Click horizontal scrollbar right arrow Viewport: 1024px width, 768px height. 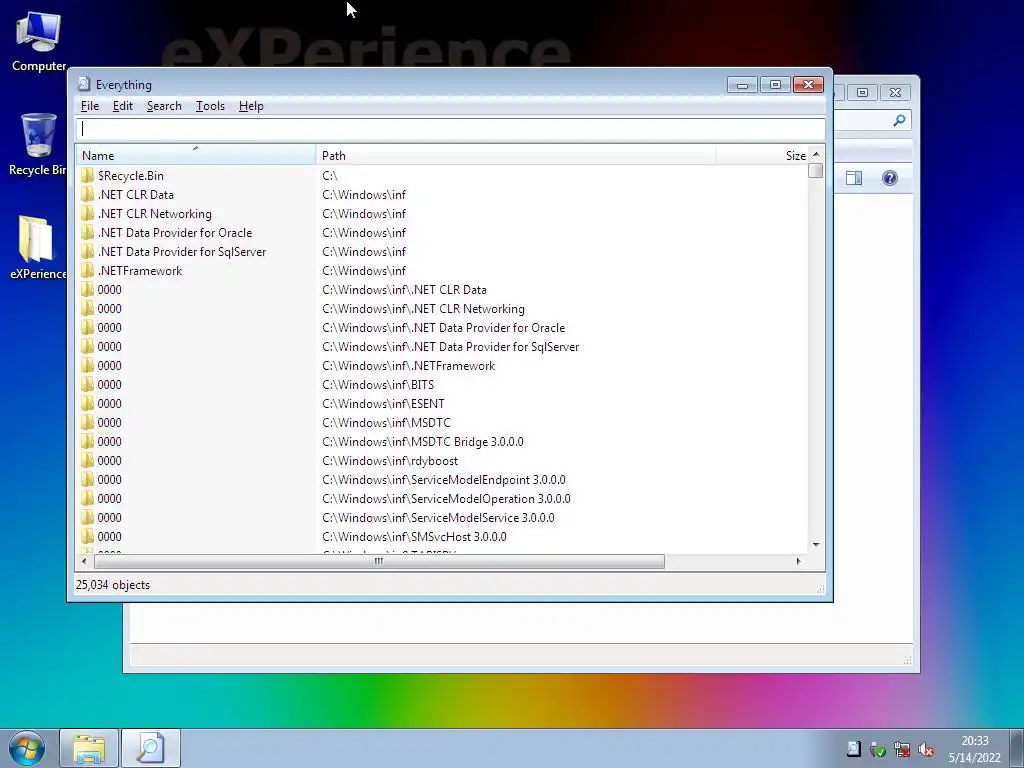coord(798,561)
